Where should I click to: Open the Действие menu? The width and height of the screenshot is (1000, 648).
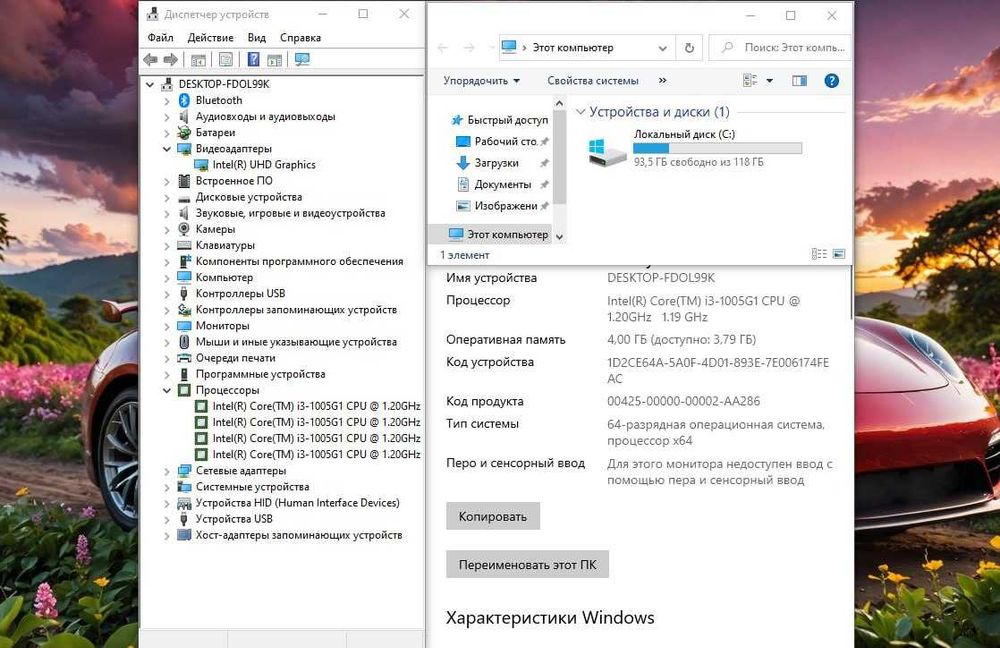pyautogui.click(x=210, y=38)
